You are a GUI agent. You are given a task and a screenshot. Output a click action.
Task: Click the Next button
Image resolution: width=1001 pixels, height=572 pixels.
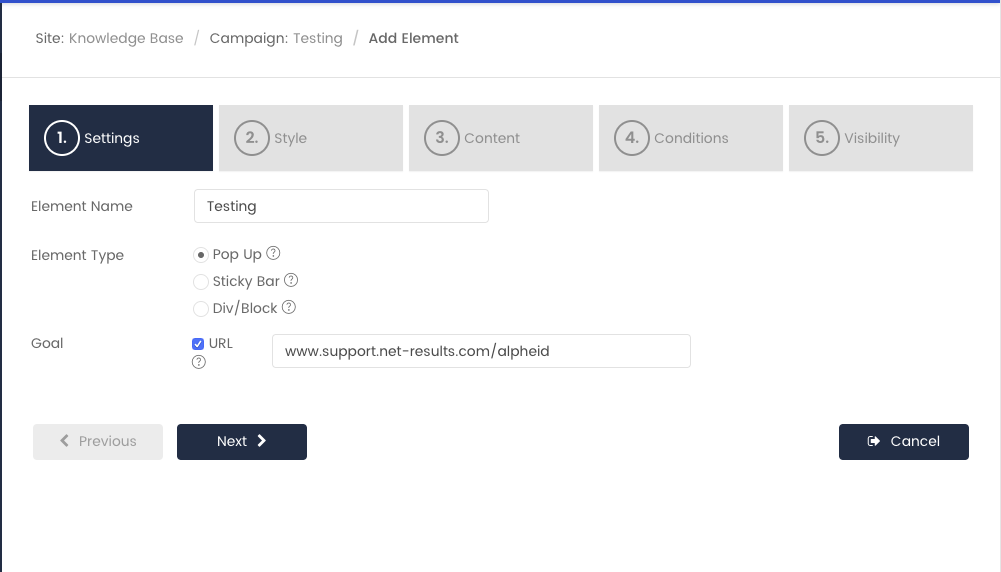(242, 442)
